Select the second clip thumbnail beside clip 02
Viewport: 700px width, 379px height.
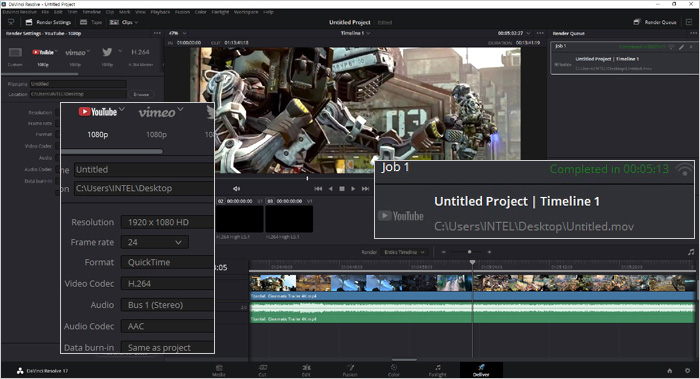coord(289,219)
